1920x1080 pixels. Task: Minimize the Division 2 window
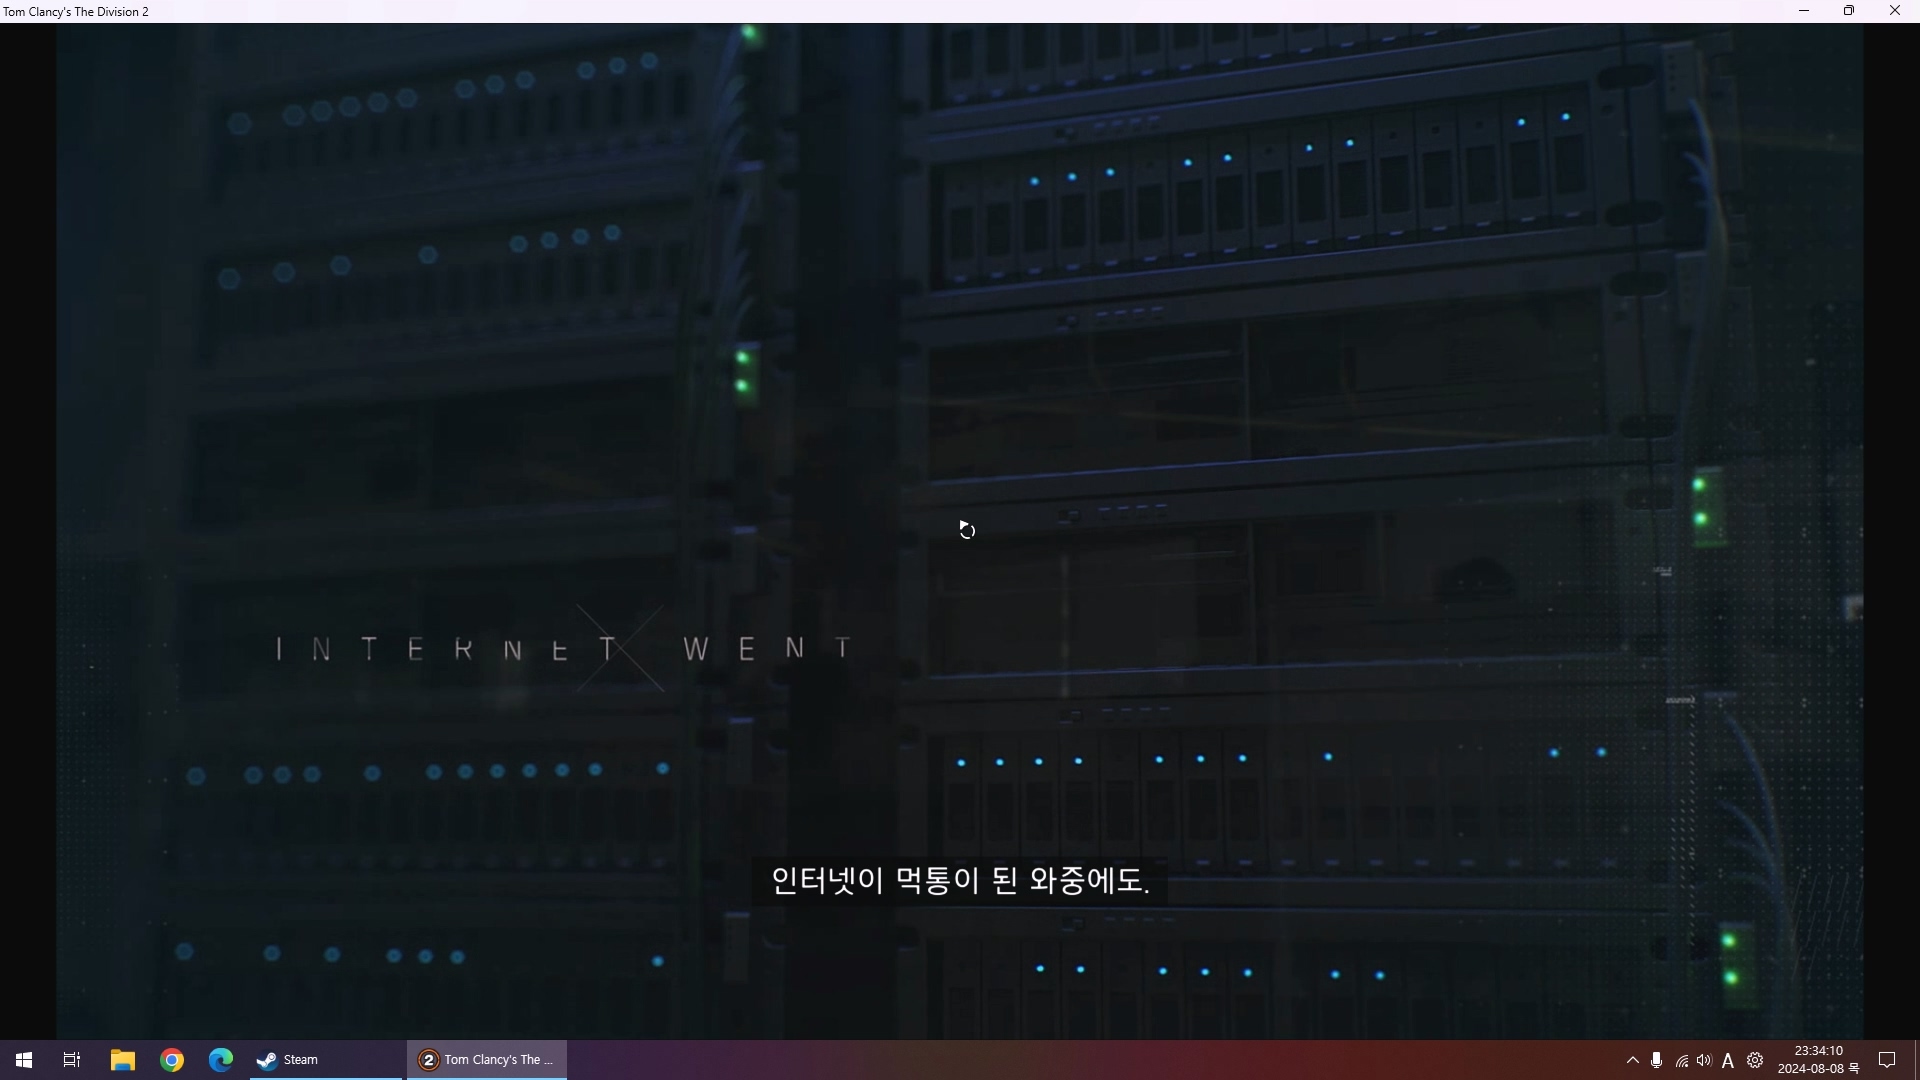coord(1804,11)
